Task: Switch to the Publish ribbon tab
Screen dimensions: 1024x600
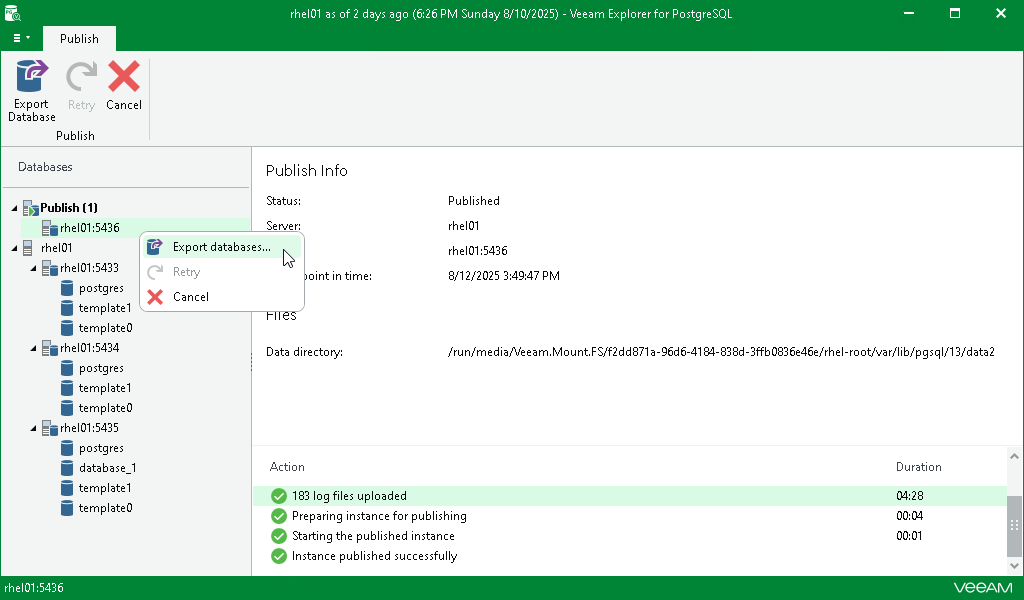Action: pyautogui.click(x=79, y=38)
